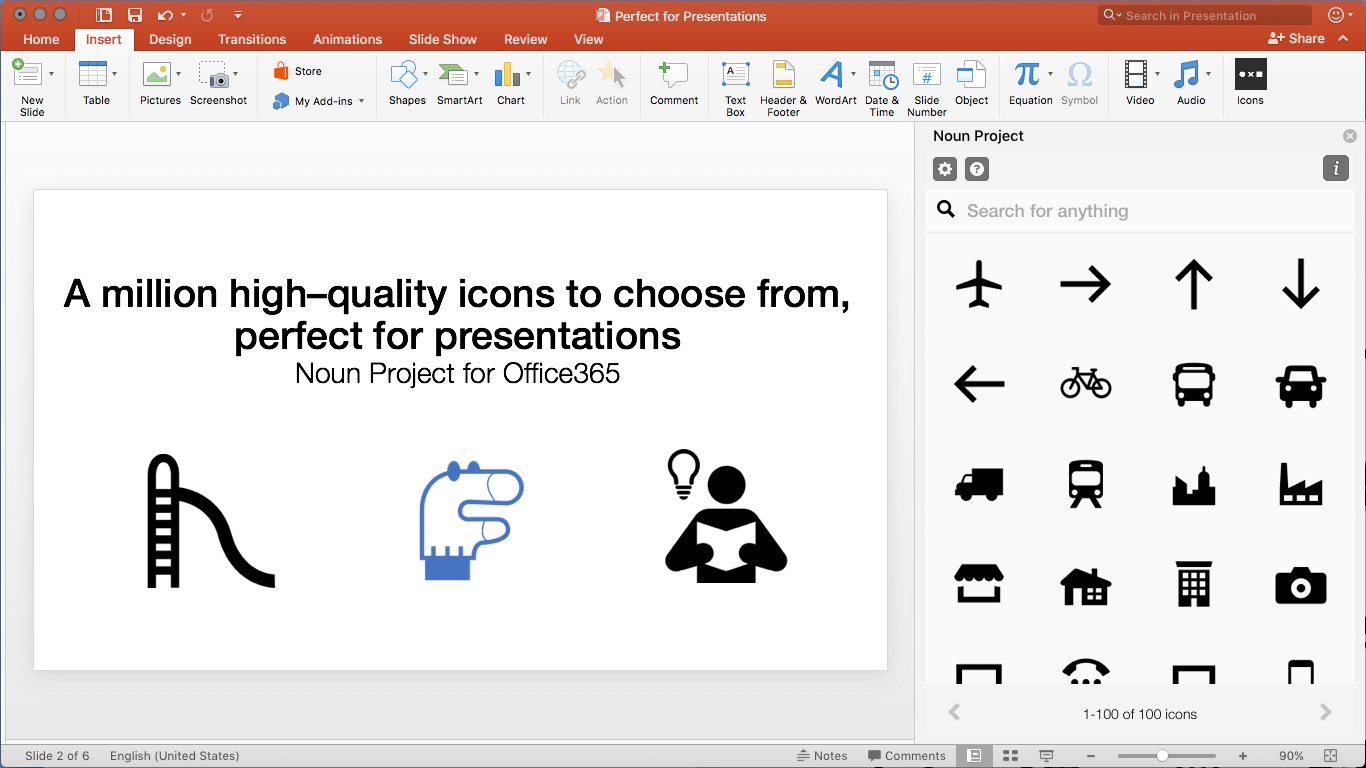Viewport: 1366px width, 768px height.
Task: Open the Slide Show ribbon tab
Action: click(442, 39)
